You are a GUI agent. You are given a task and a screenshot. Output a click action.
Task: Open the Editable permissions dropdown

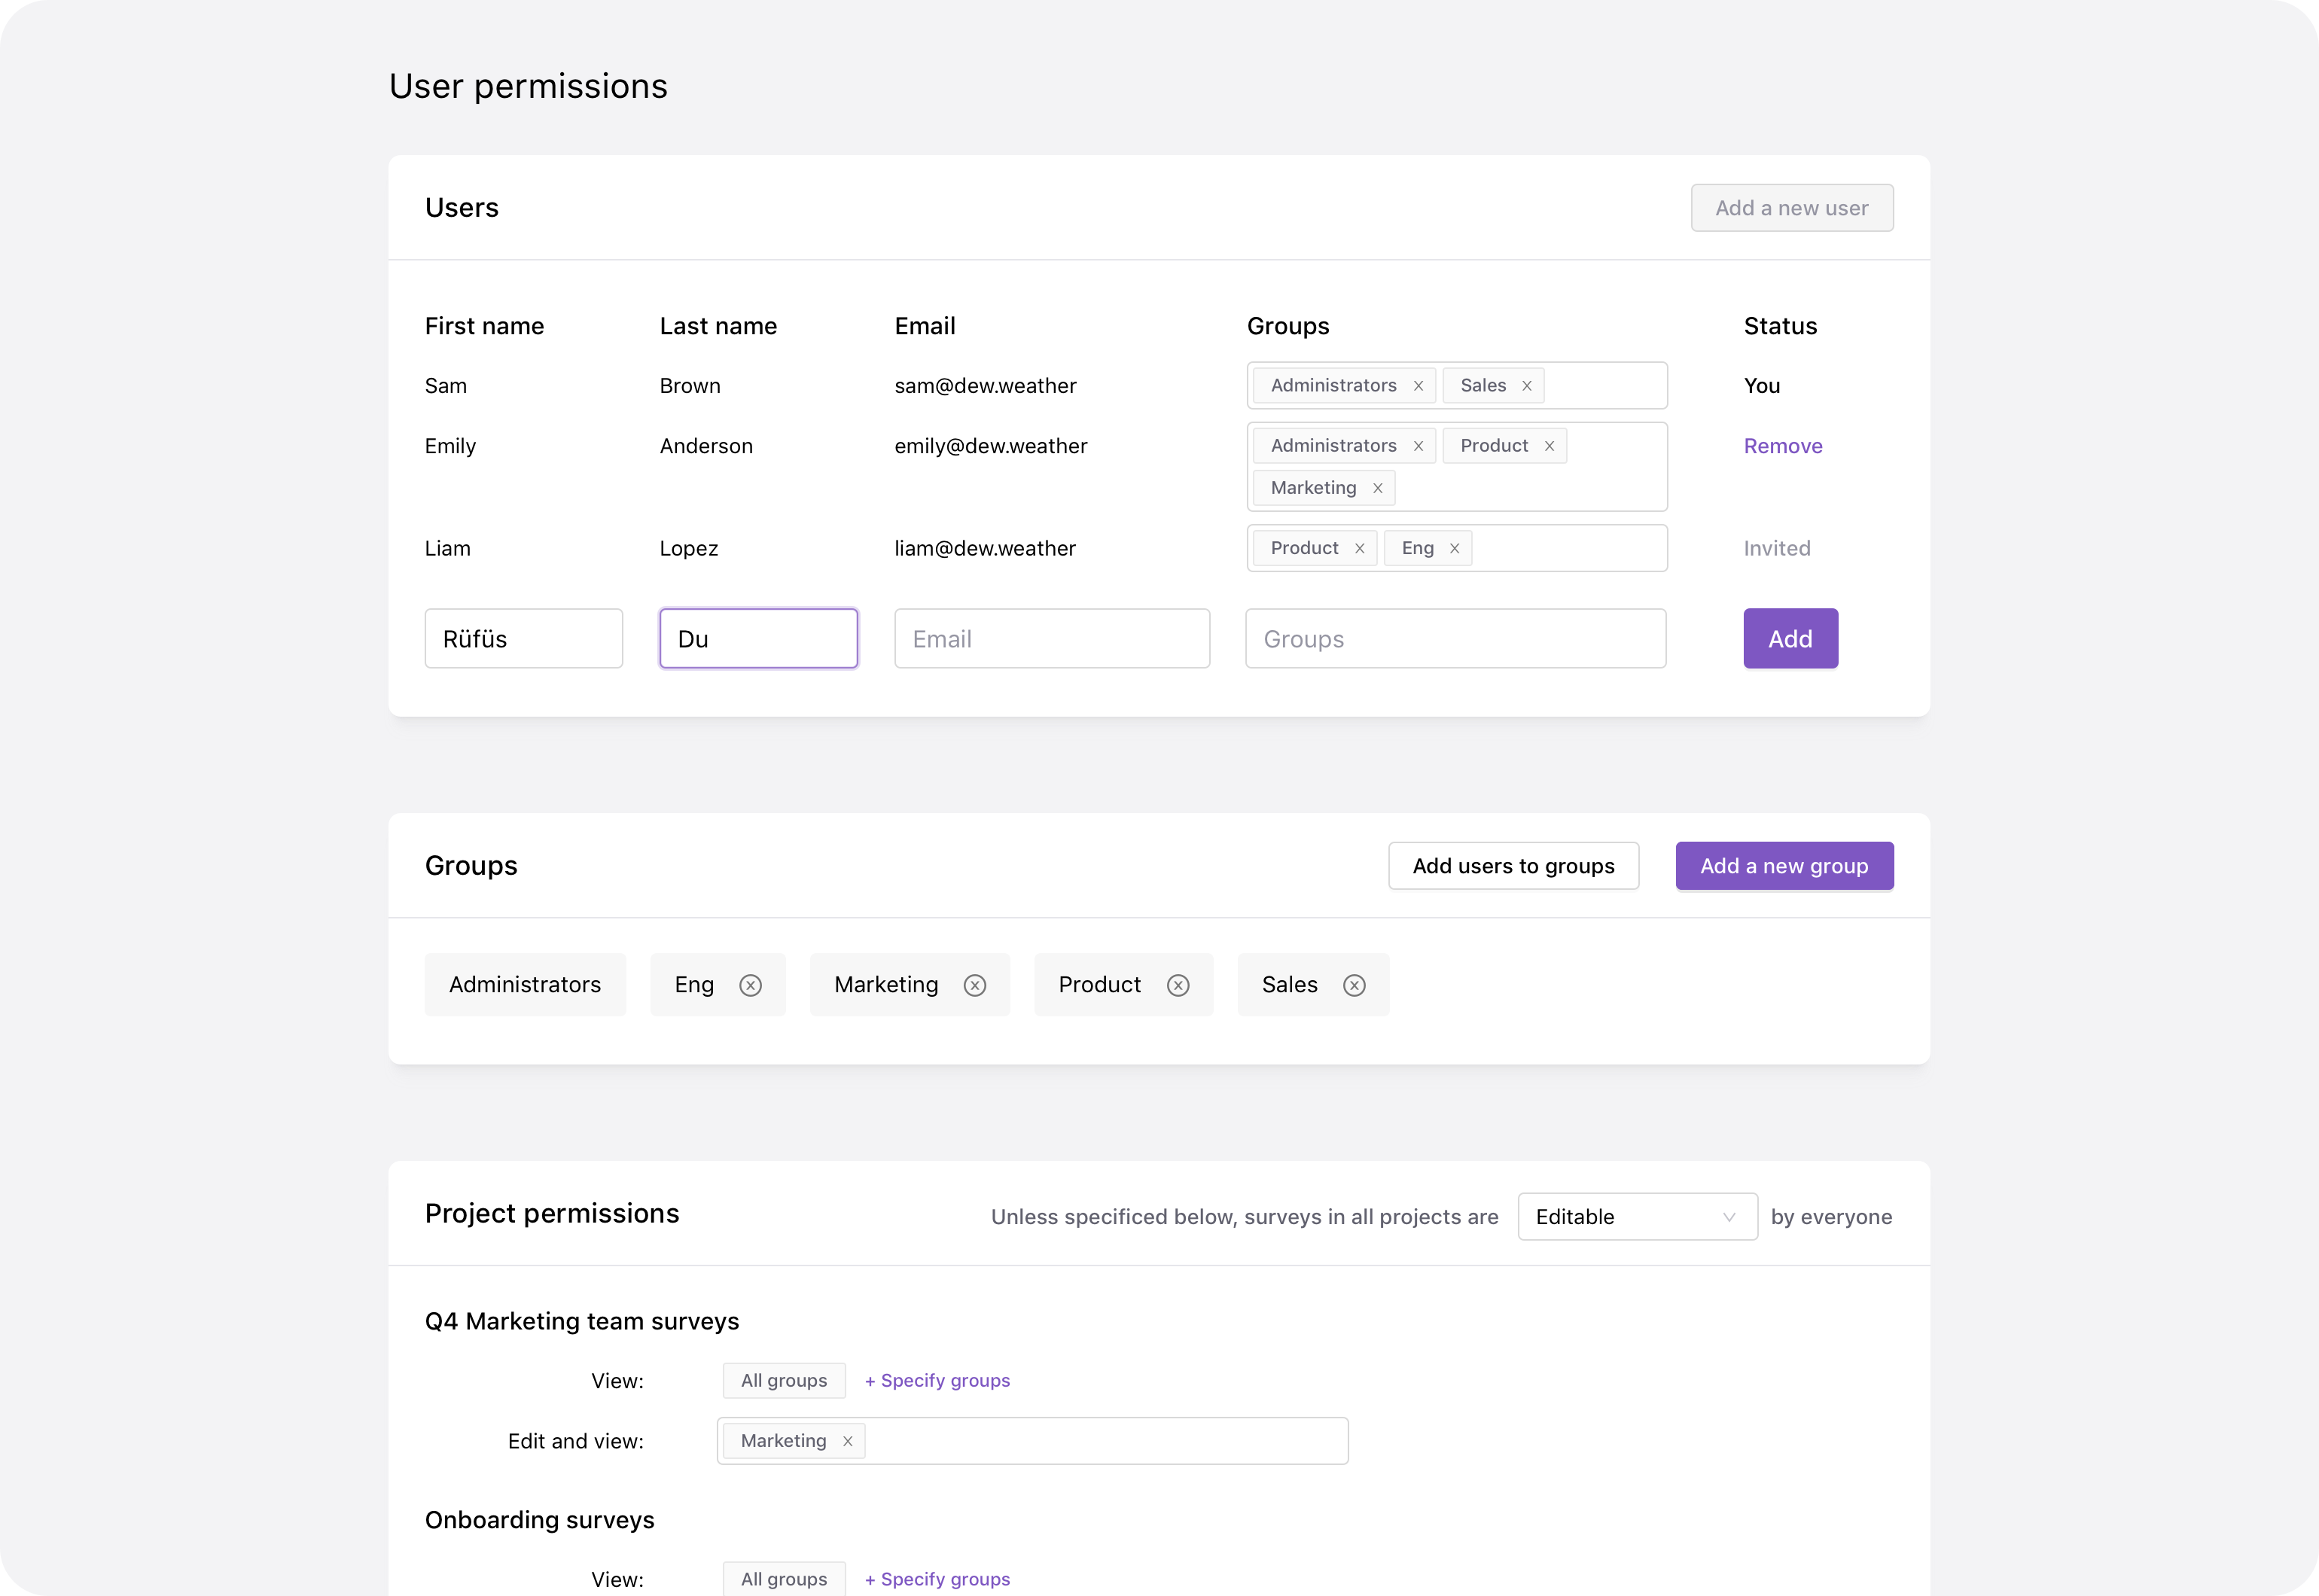point(1637,1217)
